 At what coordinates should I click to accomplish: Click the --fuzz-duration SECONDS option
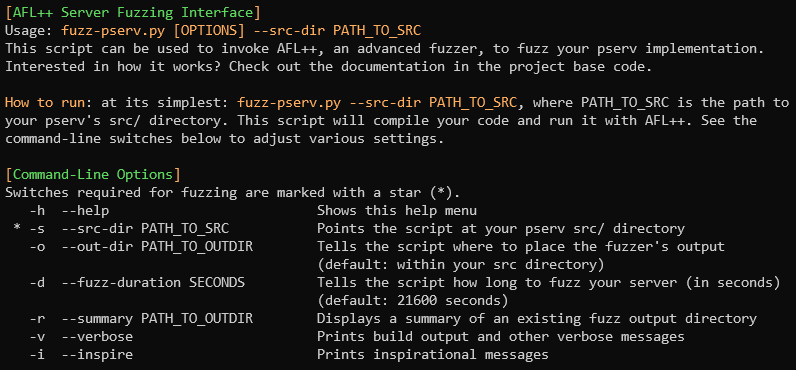coord(153,283)
